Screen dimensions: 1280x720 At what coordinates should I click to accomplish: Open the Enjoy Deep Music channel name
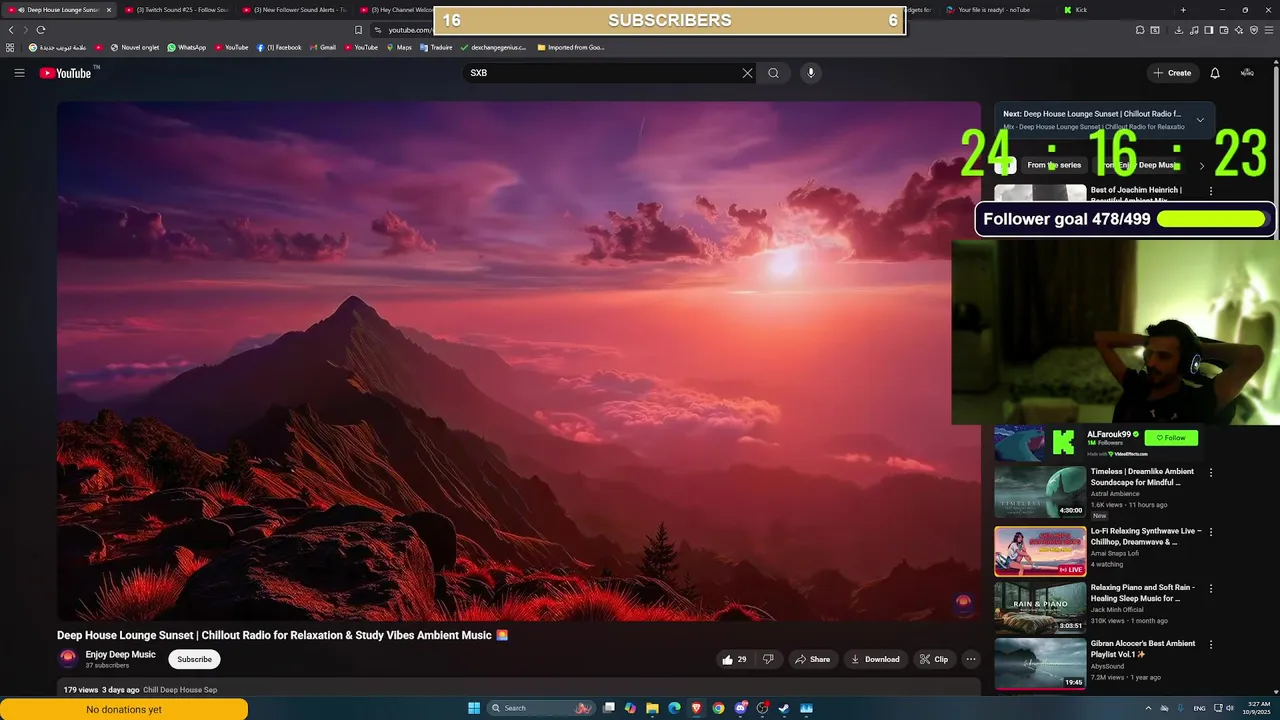(120, 654)
